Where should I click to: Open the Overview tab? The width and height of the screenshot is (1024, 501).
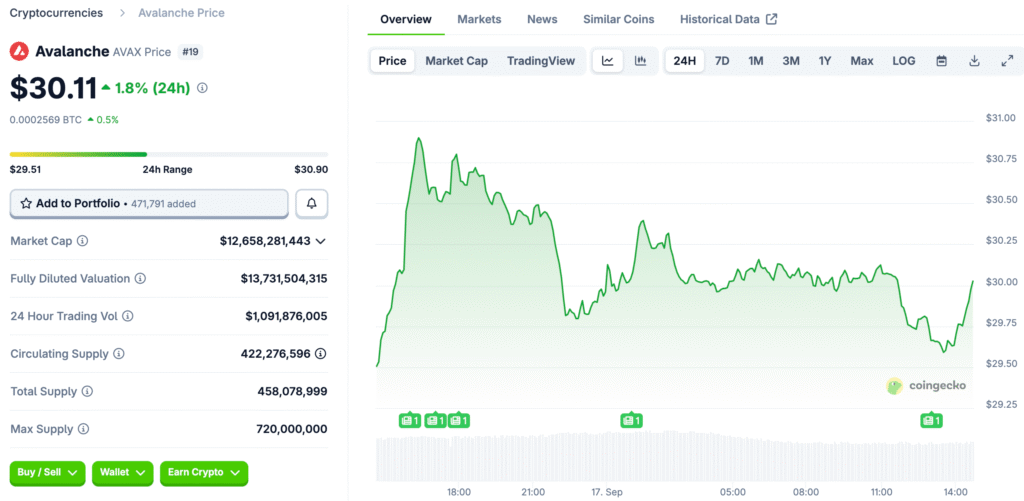click(x=406, y=19)
